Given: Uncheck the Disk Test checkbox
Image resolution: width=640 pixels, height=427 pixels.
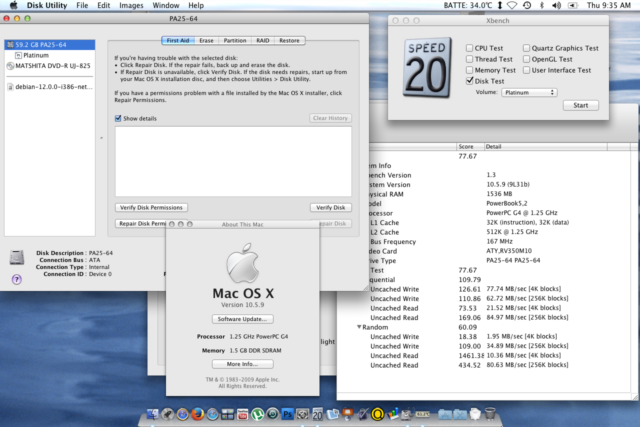Looking at the screenshot, I should coord(469,81).
